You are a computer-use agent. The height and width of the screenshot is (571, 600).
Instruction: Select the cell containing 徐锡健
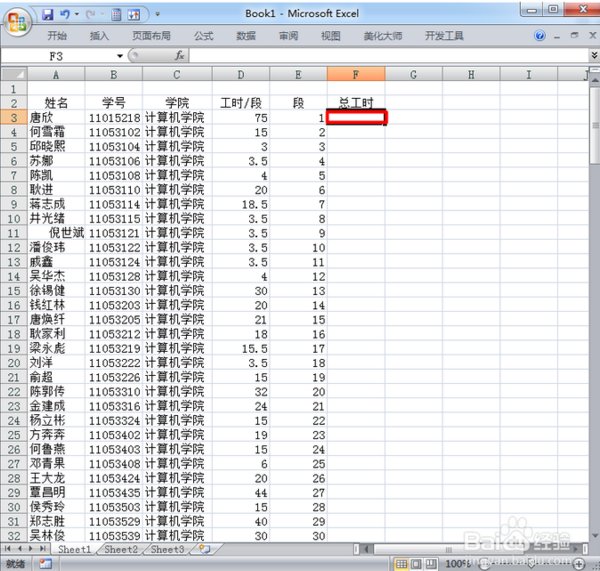(56, 290)
